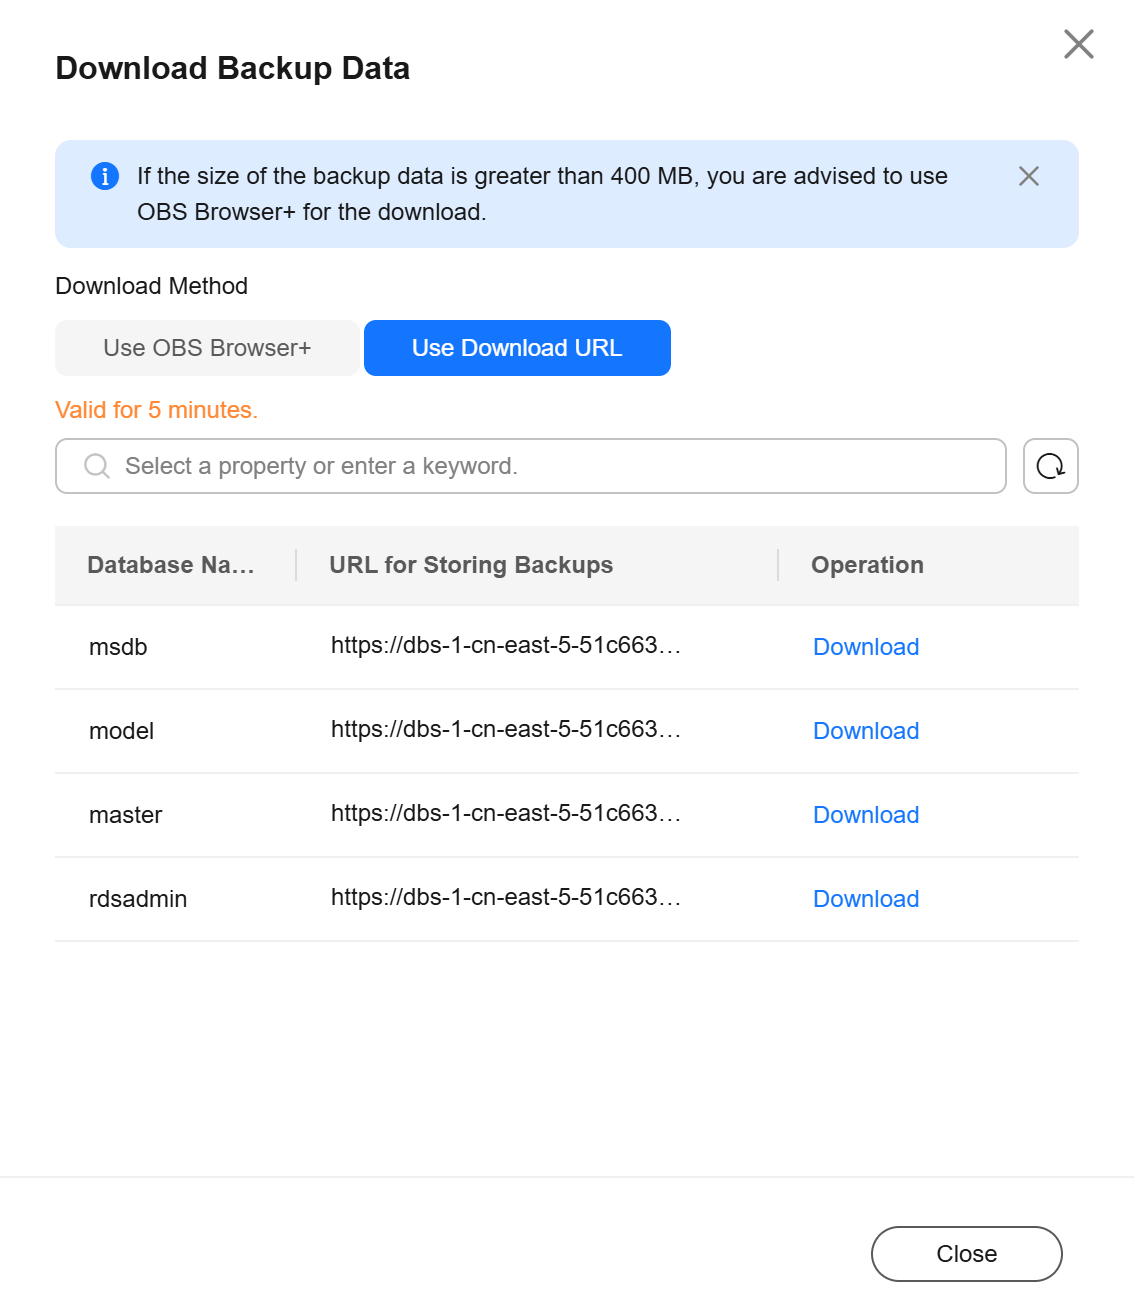
Task: Click the URL for Storing Backups header
Action: point(471,565)
